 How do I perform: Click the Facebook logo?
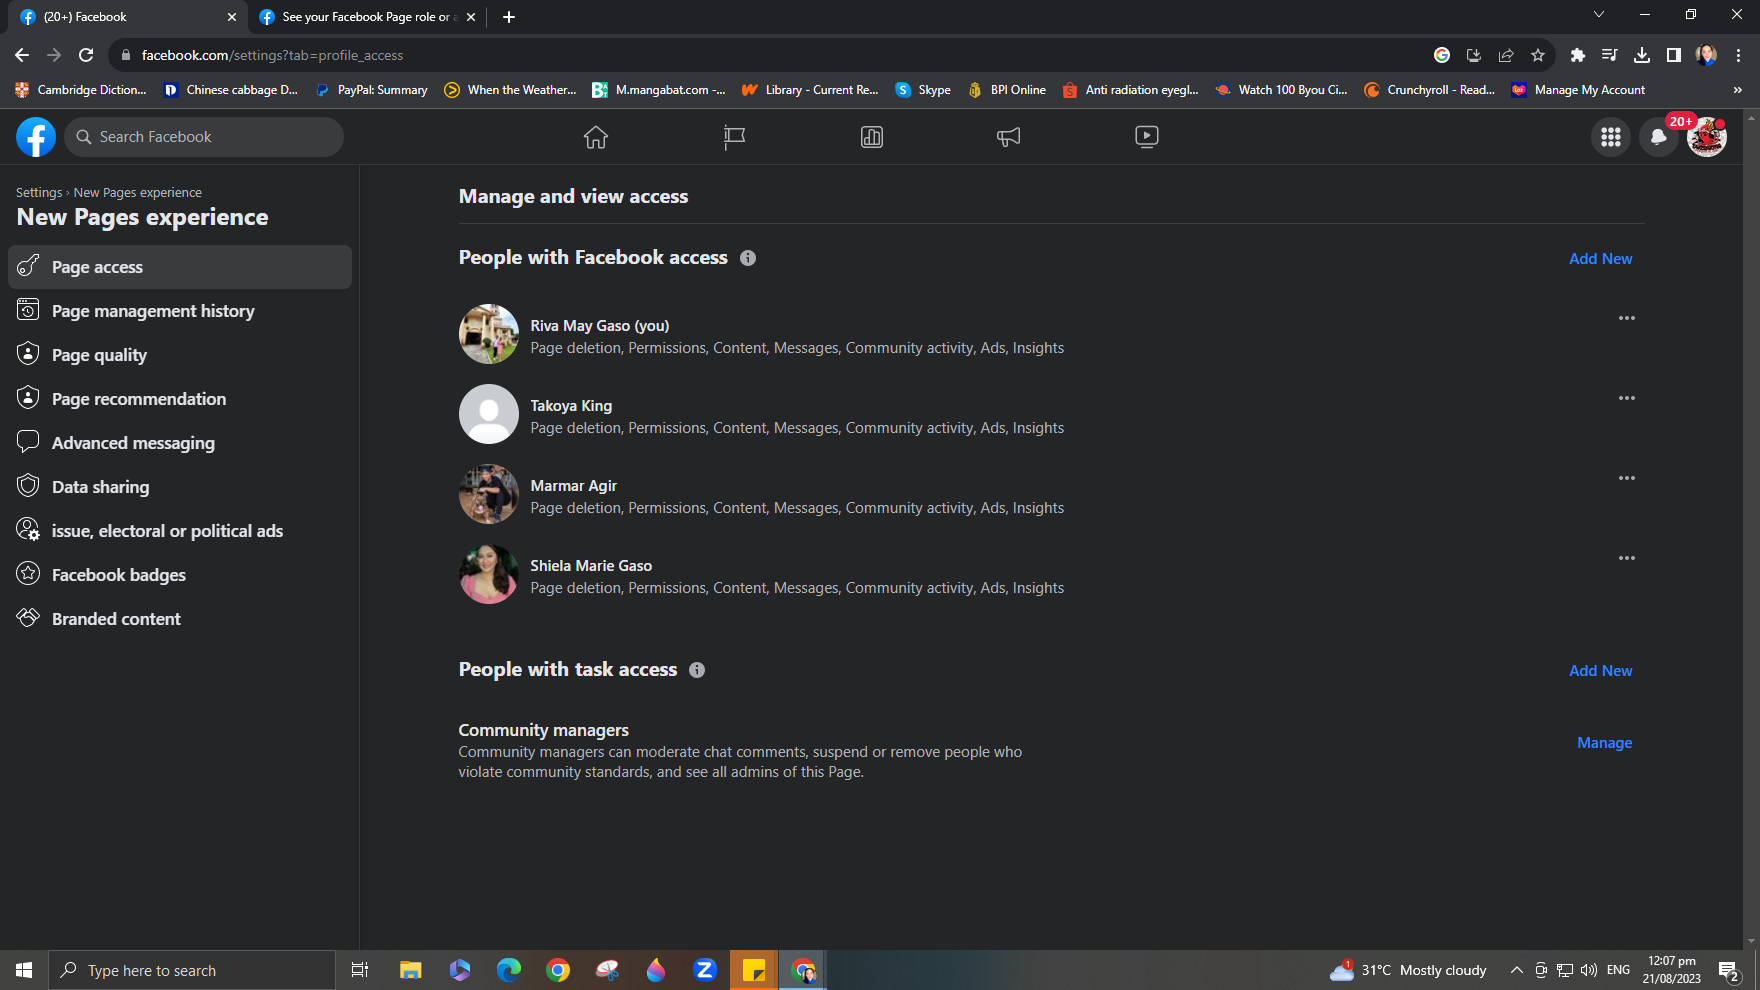[x=36, y=137]
